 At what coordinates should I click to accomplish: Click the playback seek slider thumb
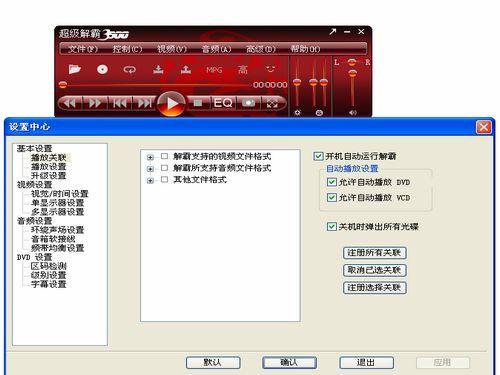(x=63, y=85)
